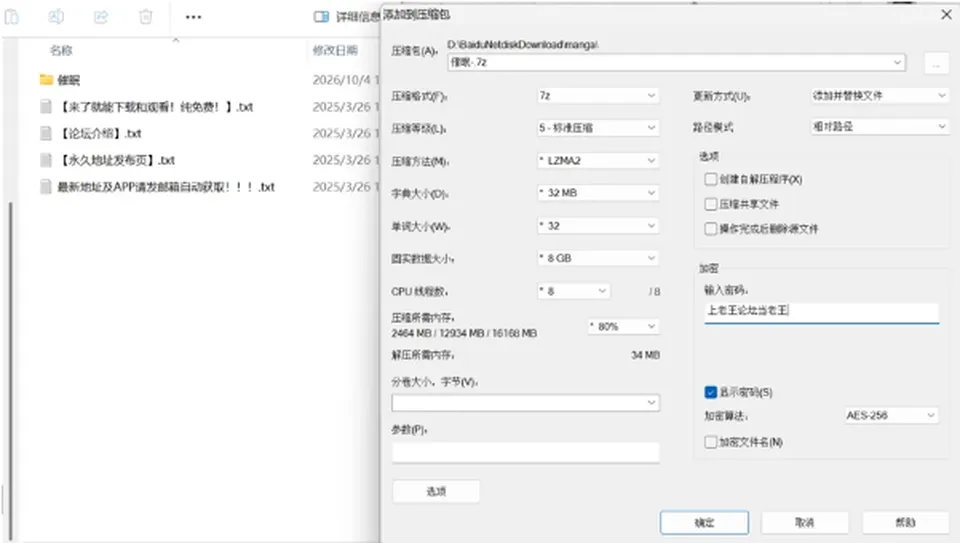
Task: Open the 固实数据大小 8 GB dropdown
Action: coord(598,258)
